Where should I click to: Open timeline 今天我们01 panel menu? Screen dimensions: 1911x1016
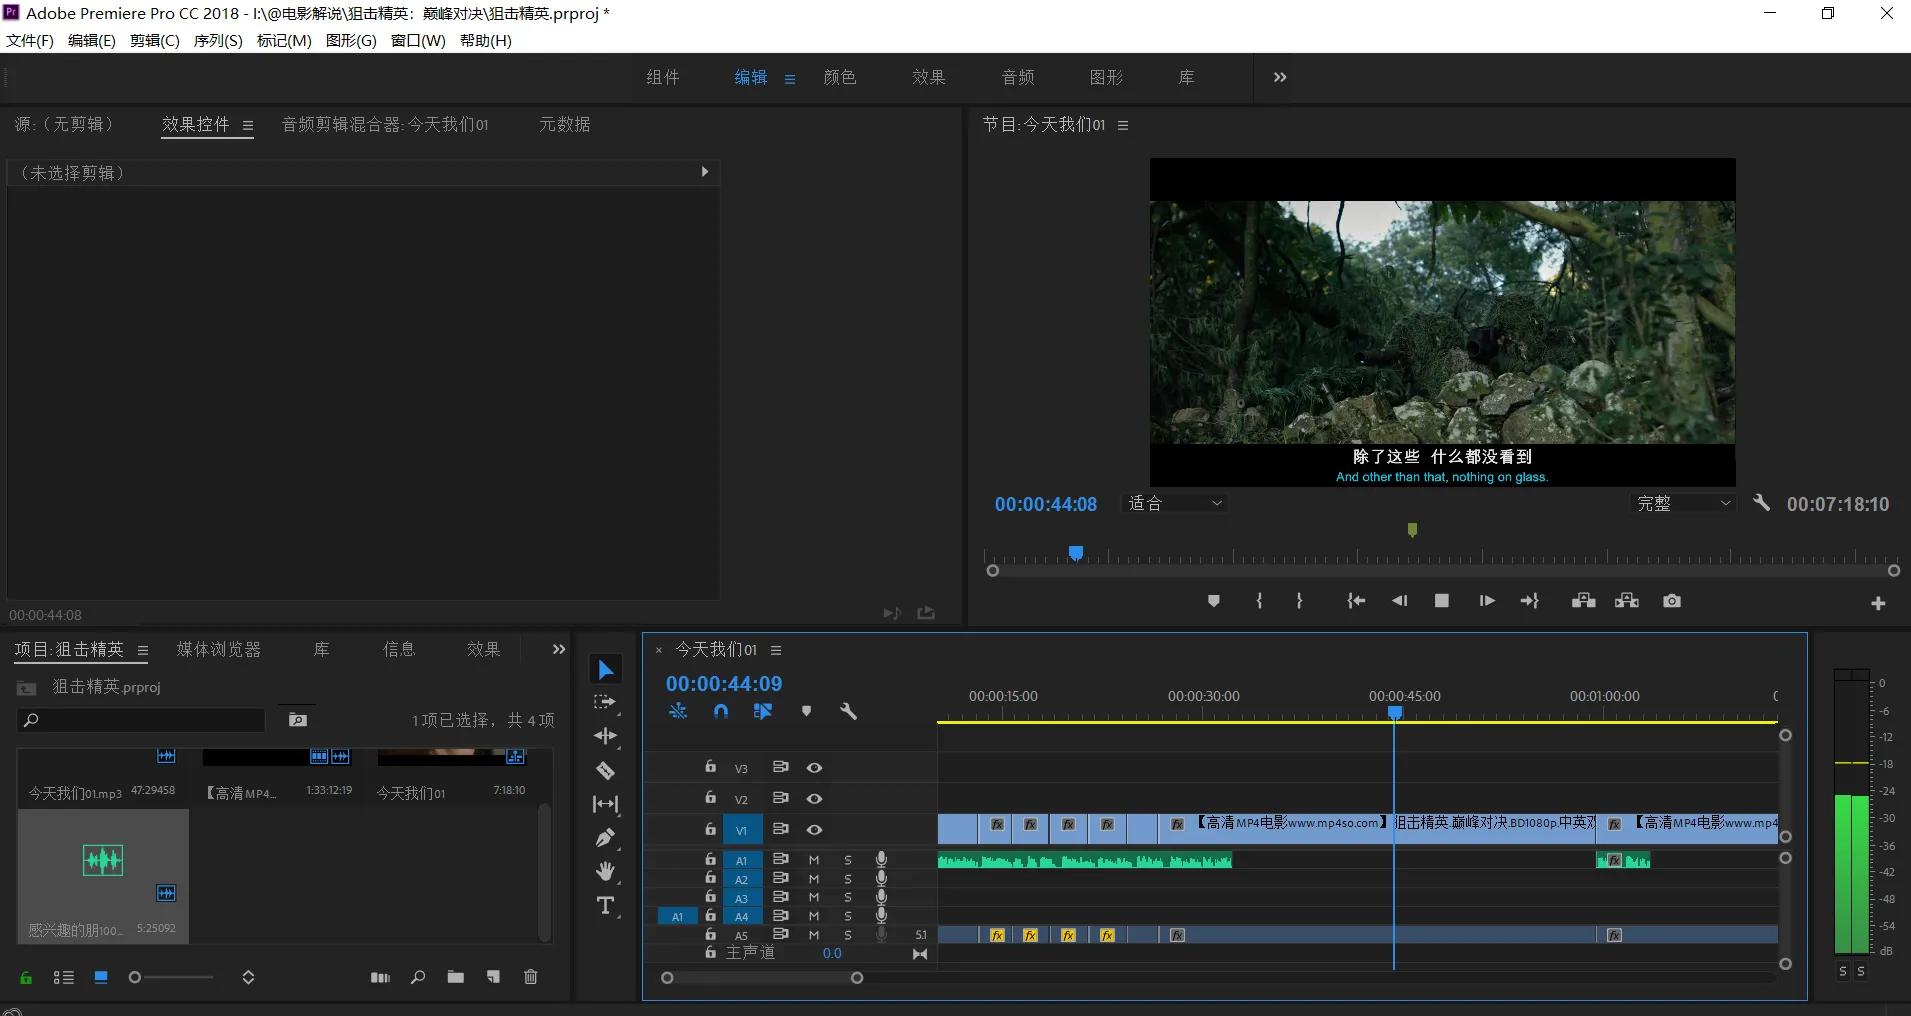[776, 650]
